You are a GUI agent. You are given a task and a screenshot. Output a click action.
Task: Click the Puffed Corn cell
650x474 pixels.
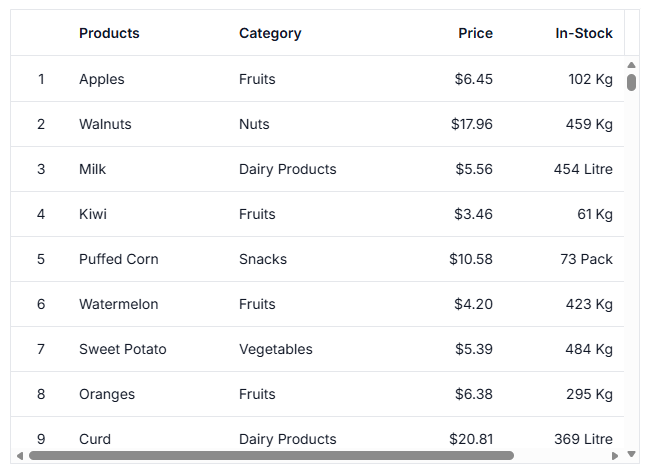tap(119, 259)
